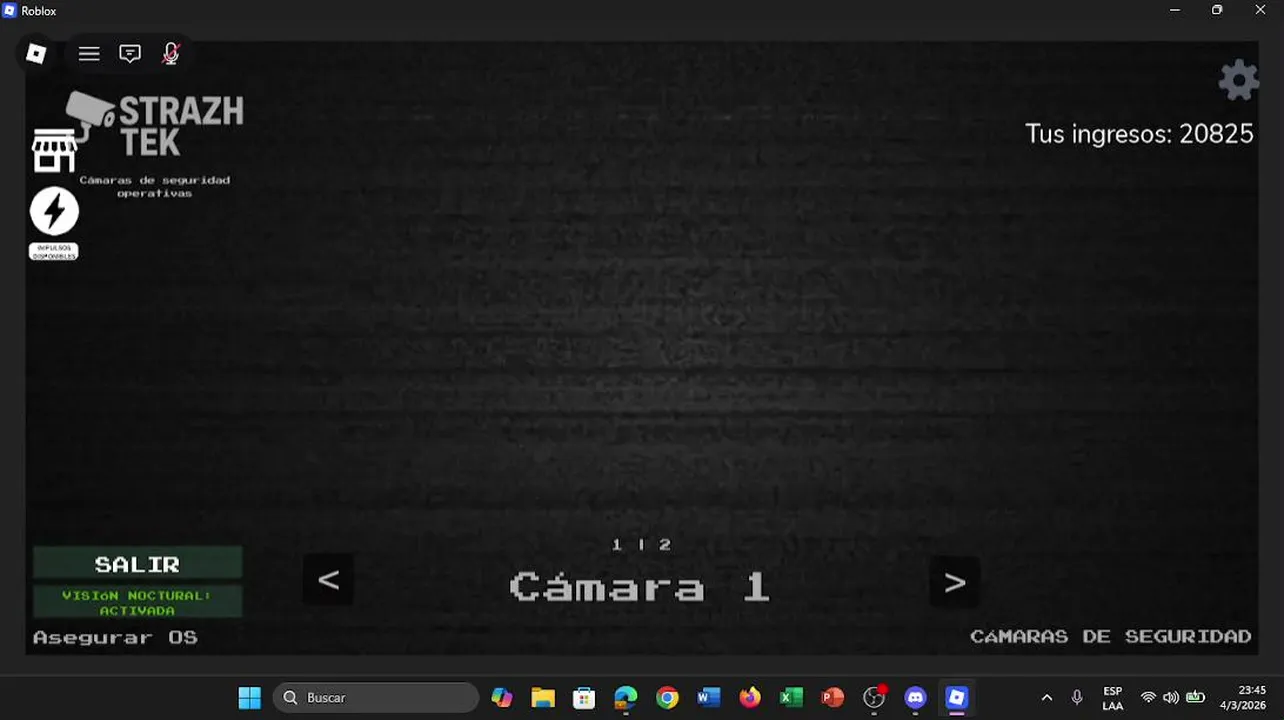Open Excel from the taskbar
The image size is (1284, 720).
click(x=791, y=697)
